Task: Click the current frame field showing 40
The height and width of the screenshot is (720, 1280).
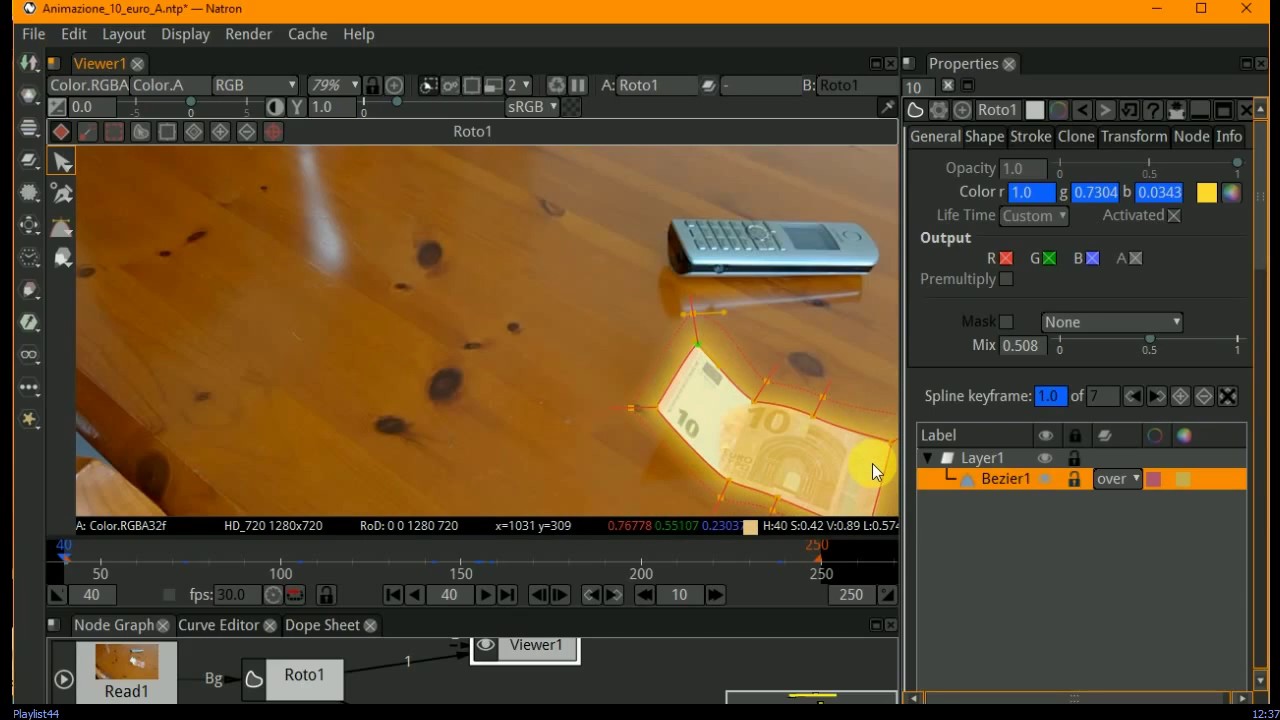Action: click(x=449, y=595)
